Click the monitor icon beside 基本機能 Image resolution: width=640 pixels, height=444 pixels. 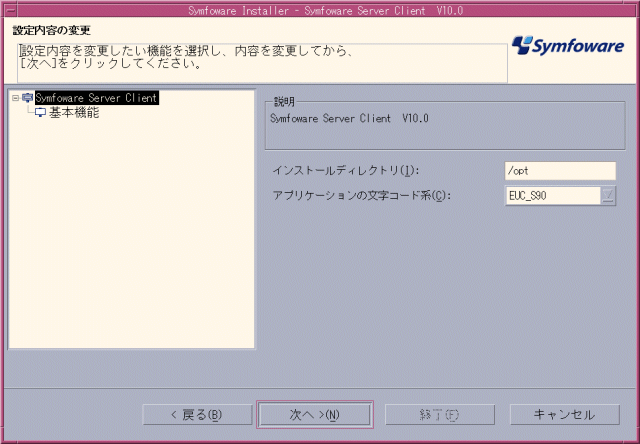[x=40, y=113]
